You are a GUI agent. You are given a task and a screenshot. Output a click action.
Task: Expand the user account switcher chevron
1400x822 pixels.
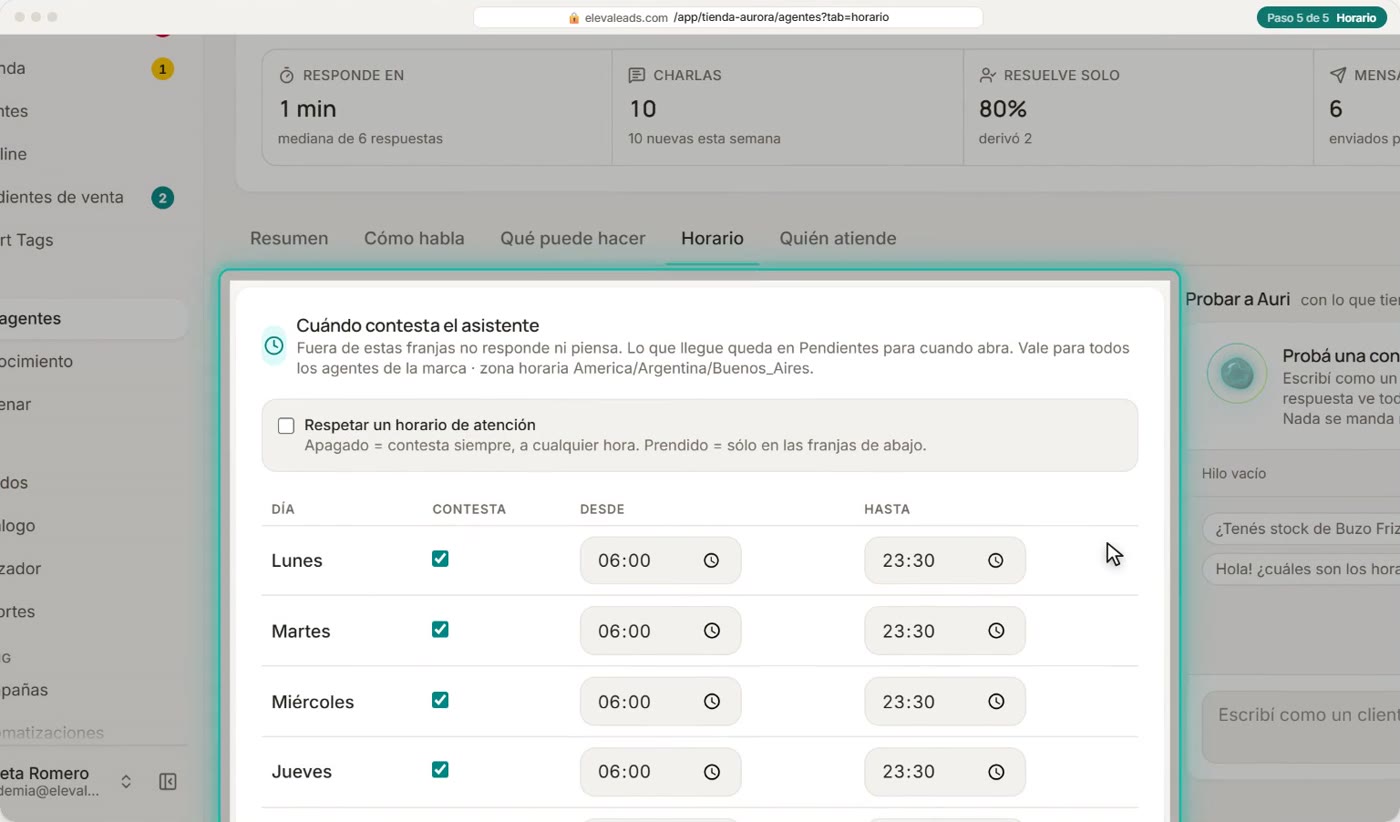tap(126, 782)
